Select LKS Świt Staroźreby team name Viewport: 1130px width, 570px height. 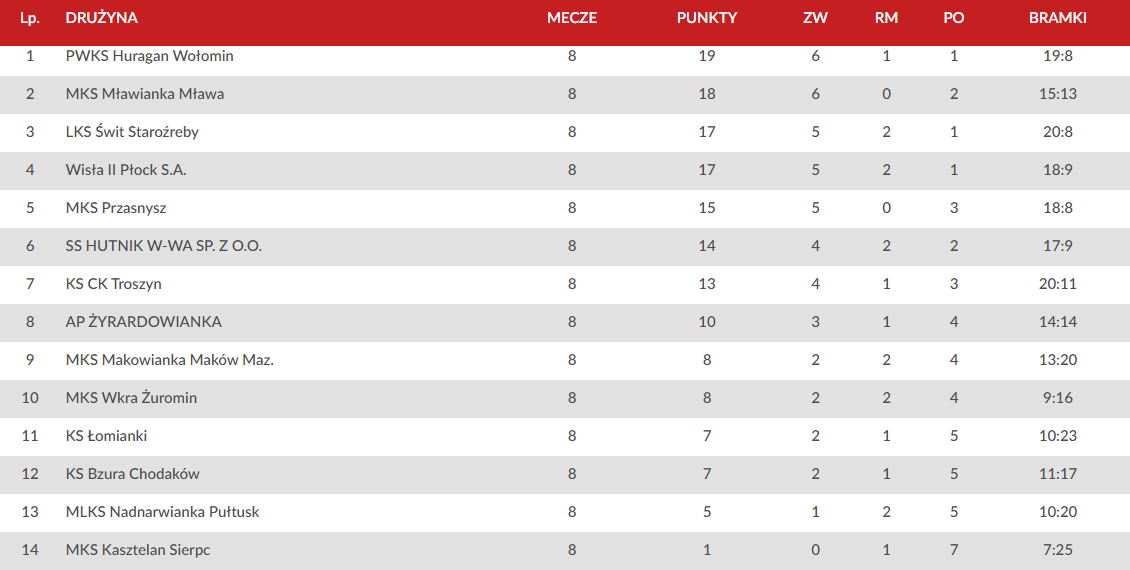pos(132,132)
